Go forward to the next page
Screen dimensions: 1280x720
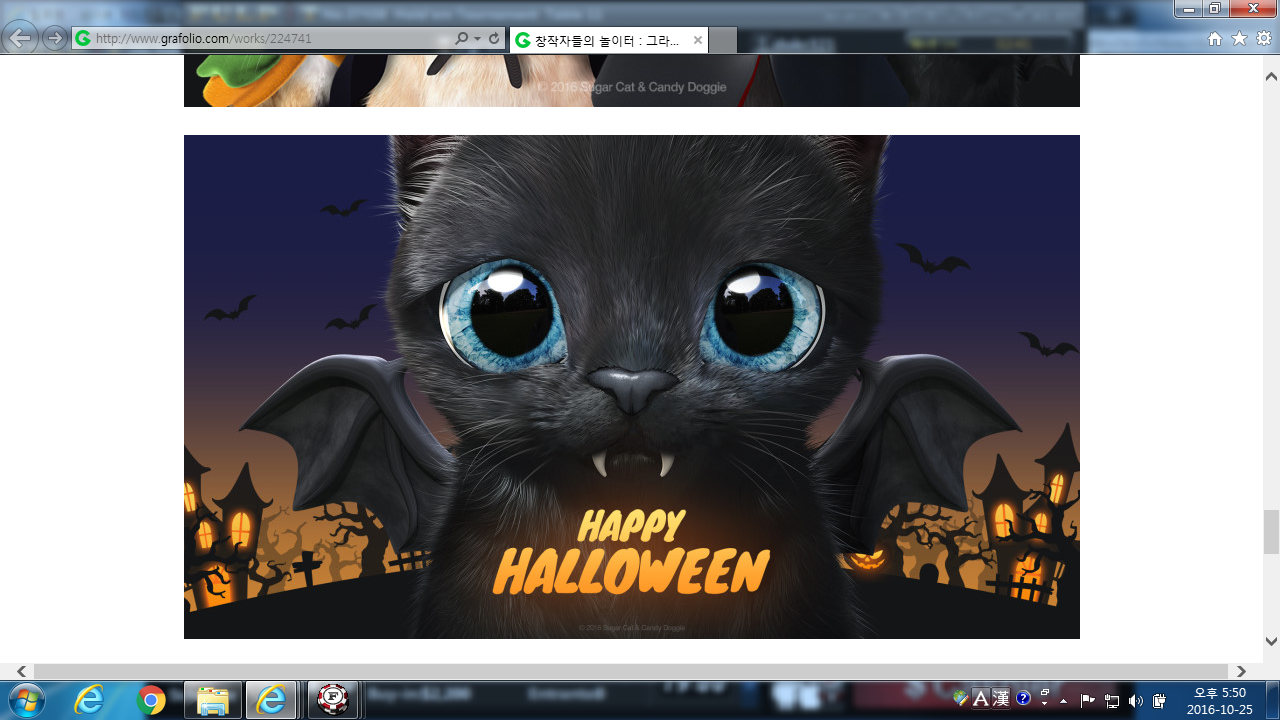click(54, 39)
